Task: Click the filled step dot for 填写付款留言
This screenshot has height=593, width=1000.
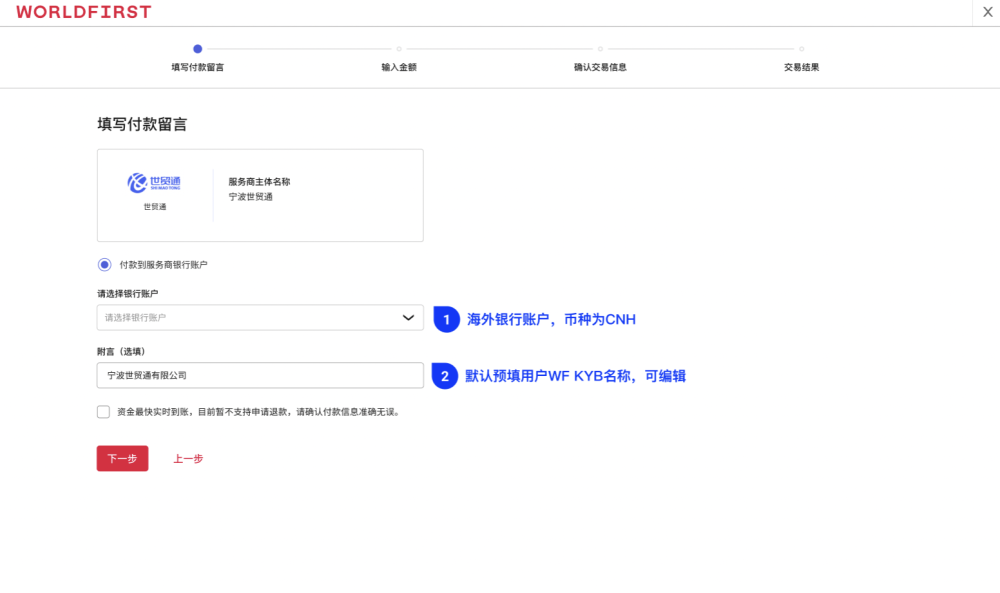Action: pyautogui.click(x=197, y=47)
